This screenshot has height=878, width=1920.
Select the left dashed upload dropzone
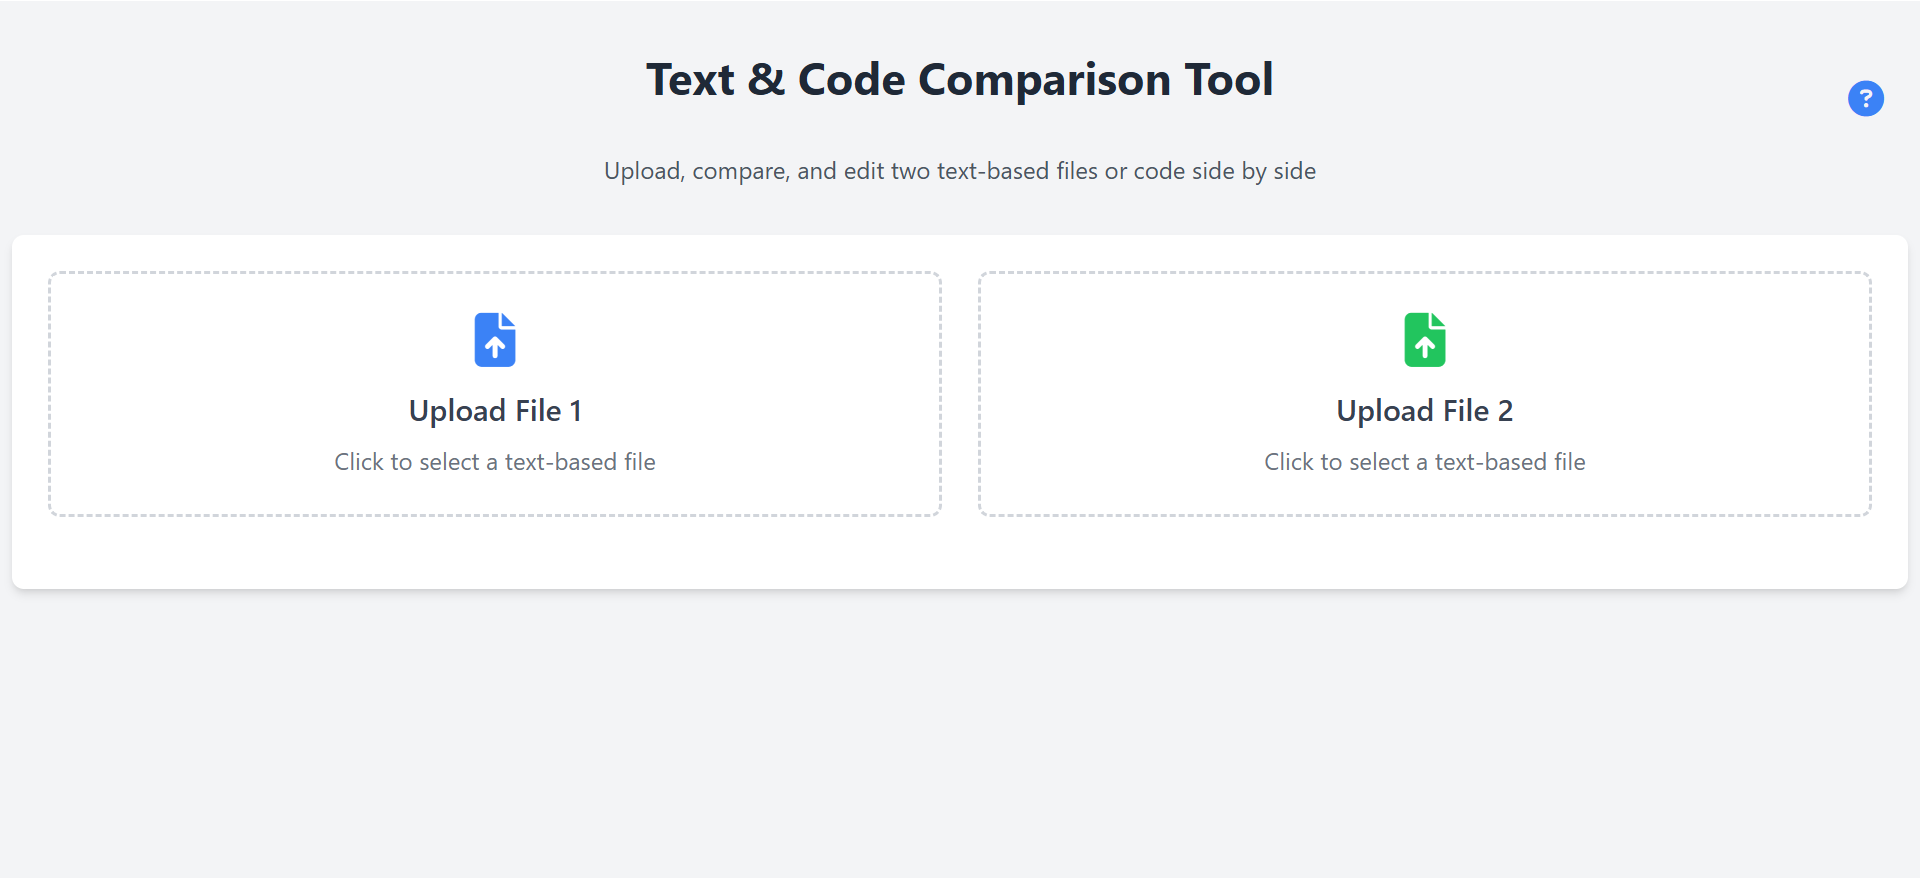[x=494, y=394]
